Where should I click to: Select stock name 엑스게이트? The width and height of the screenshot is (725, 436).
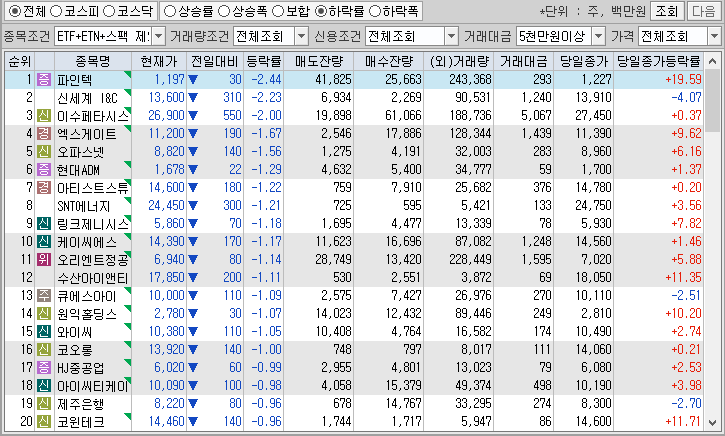click(87, 134)
